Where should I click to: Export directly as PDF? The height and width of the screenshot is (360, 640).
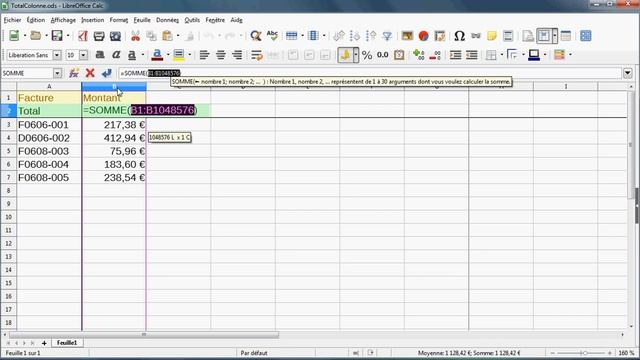(83, 36)
